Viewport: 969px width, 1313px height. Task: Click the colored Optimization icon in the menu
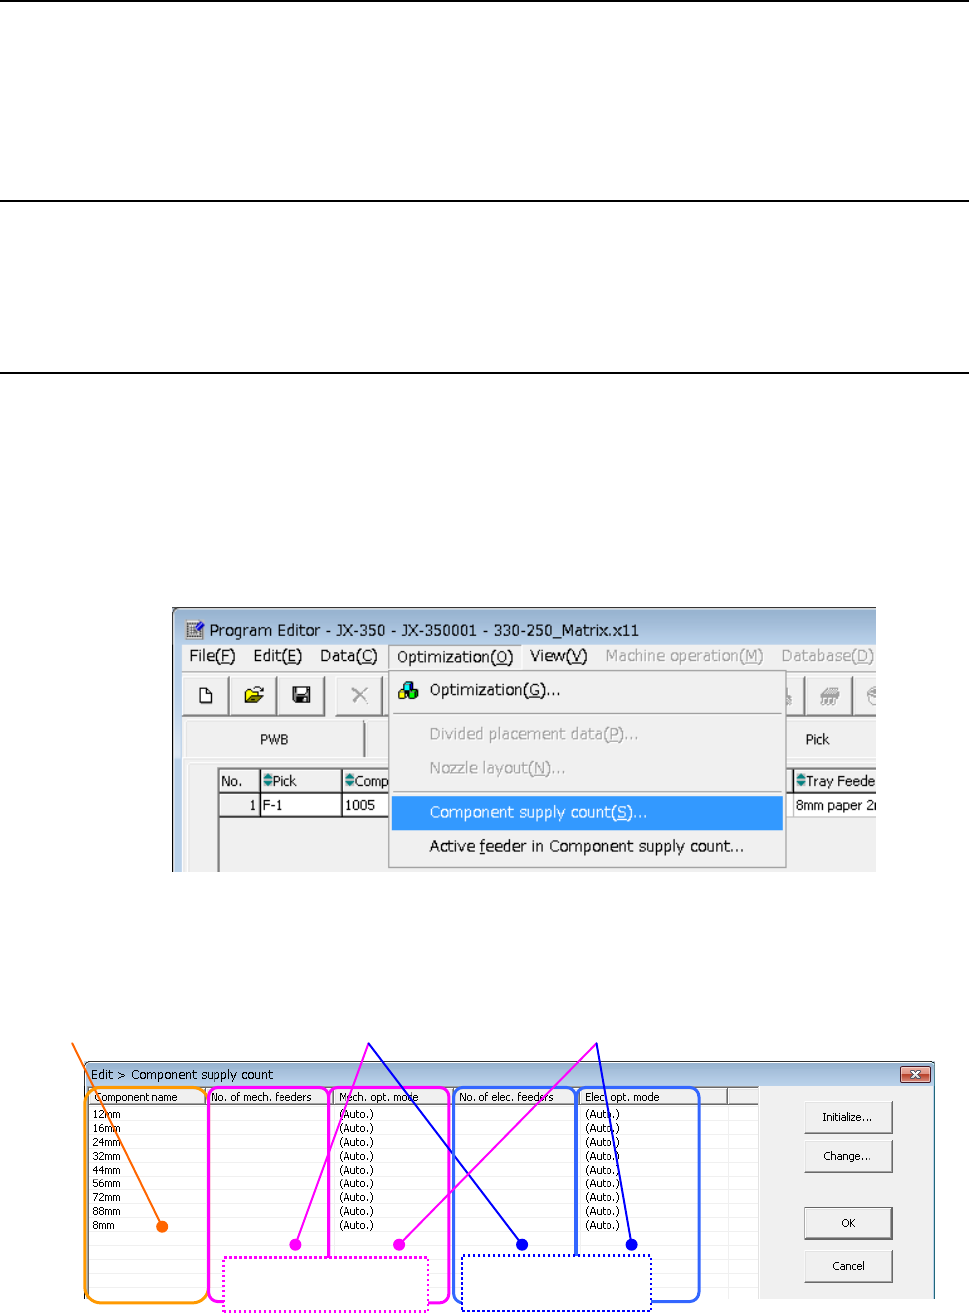(408, 690)
